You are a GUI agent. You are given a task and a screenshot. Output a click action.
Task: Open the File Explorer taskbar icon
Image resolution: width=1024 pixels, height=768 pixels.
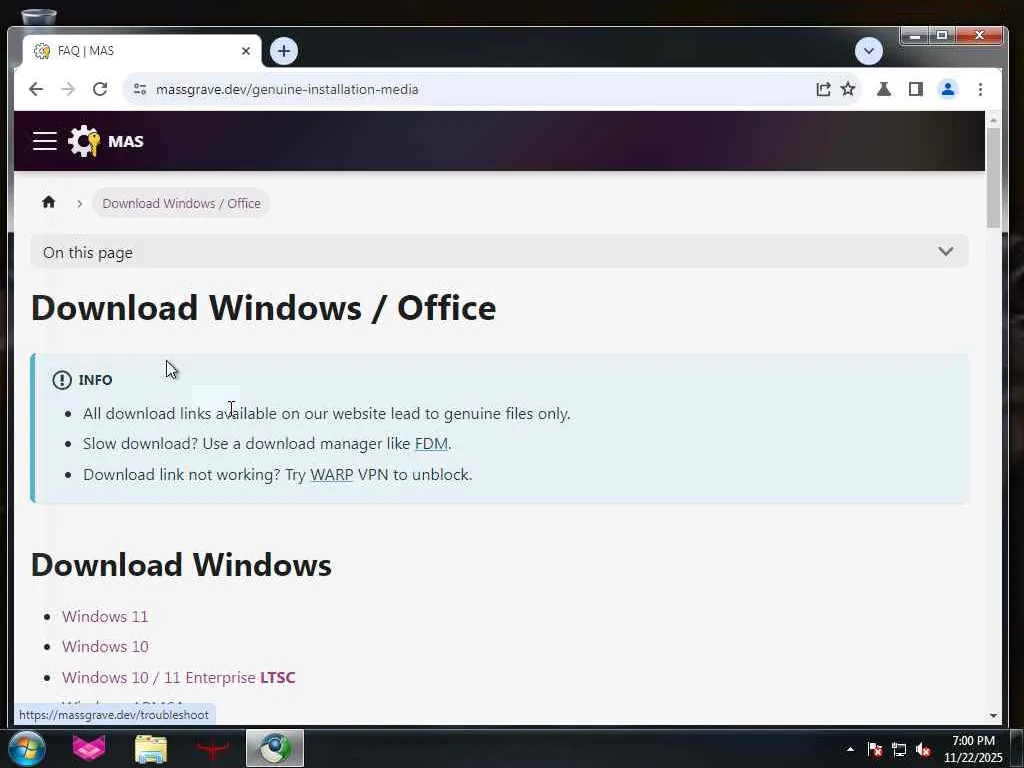click(x=151, y=748)
